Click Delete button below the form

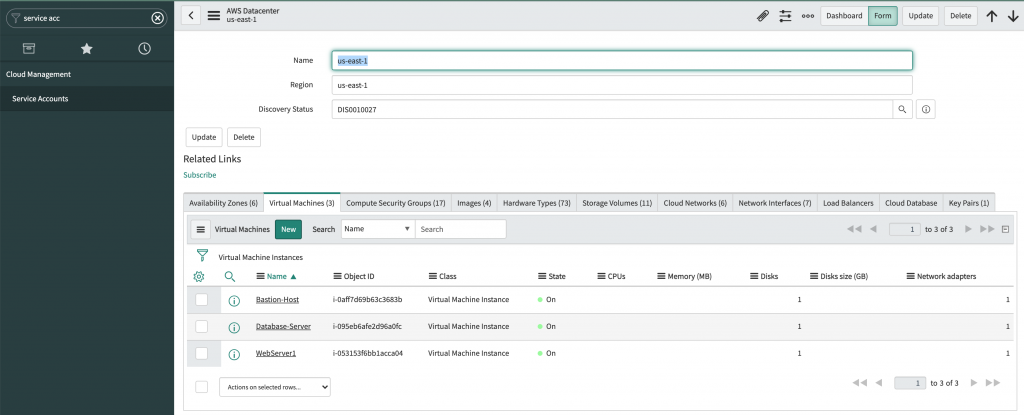pos(244,137)
